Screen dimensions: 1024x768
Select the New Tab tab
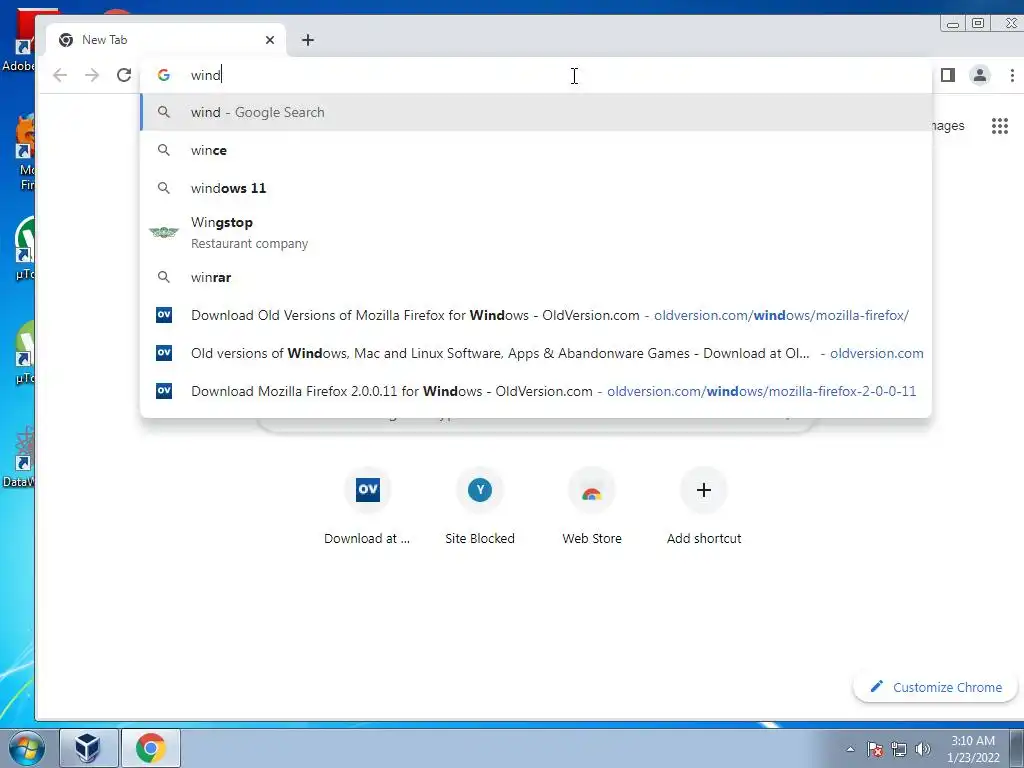pos(166,40)
